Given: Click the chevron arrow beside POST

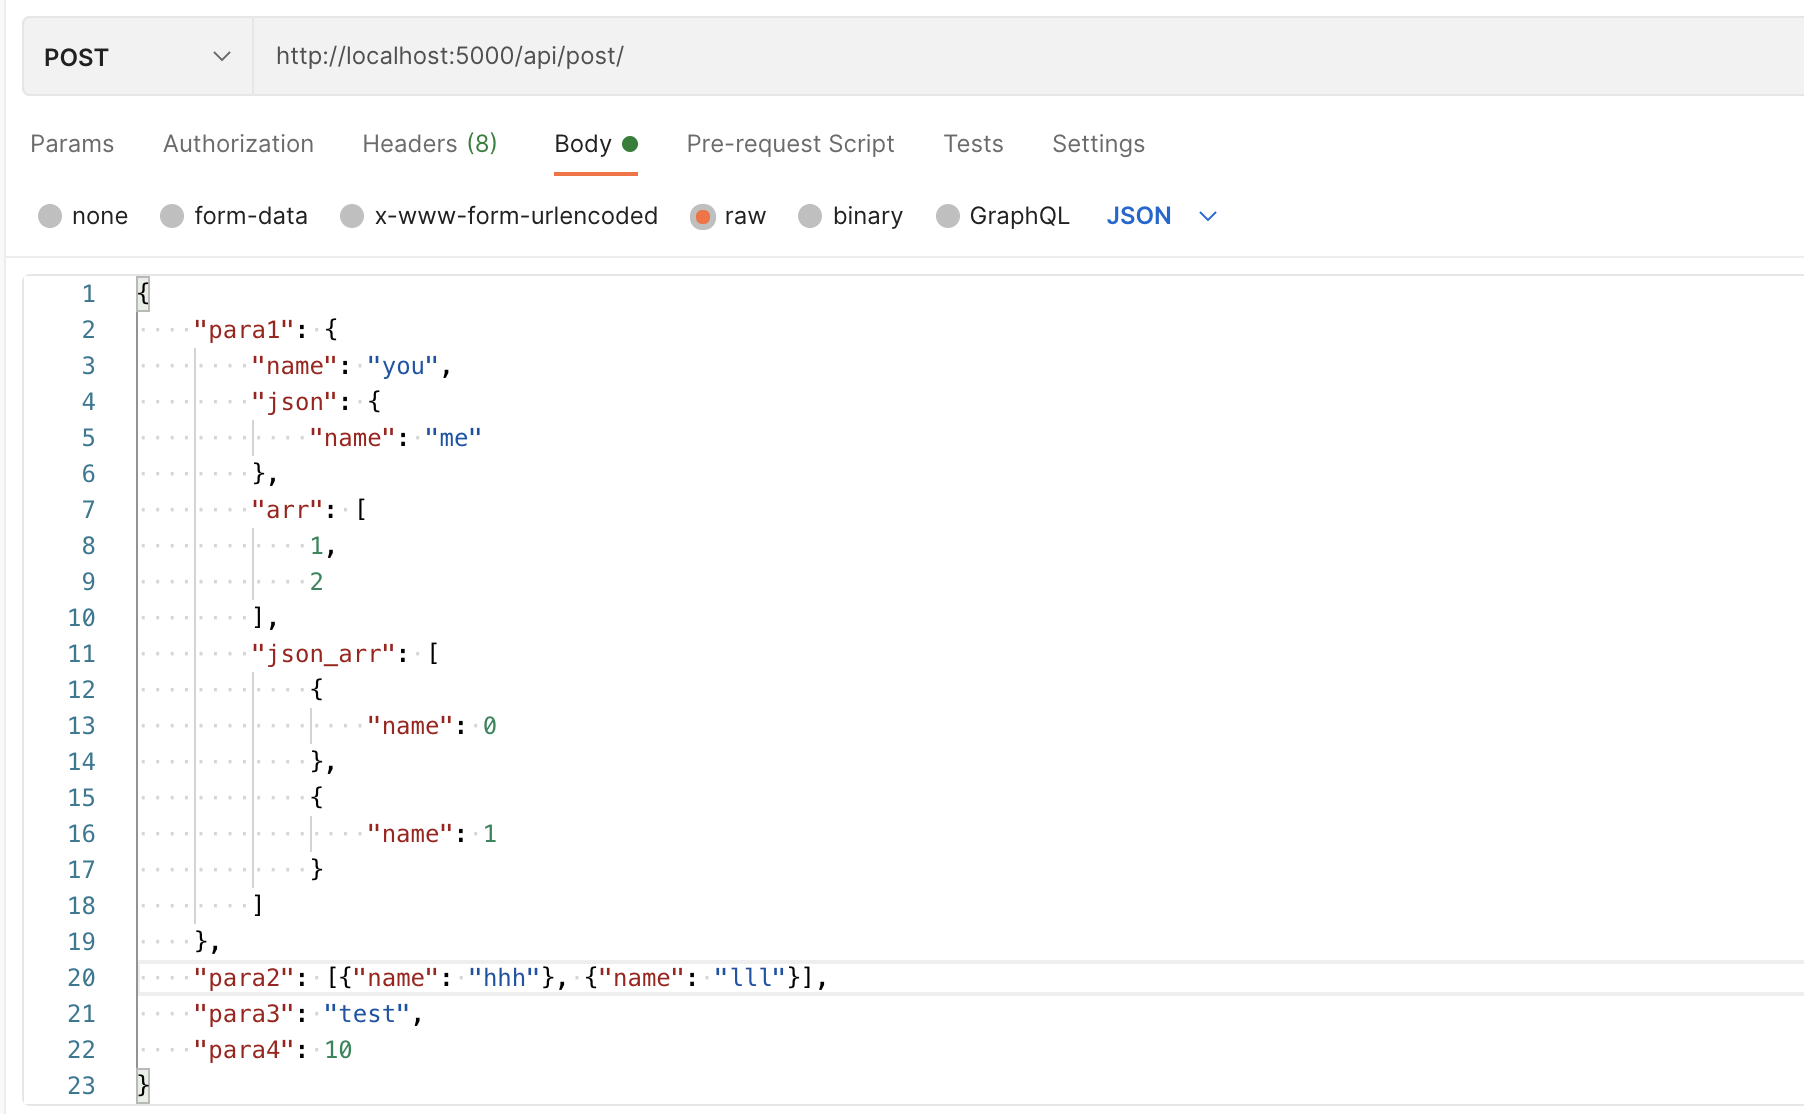Looking at the screenshot, I should pos(222,57).
